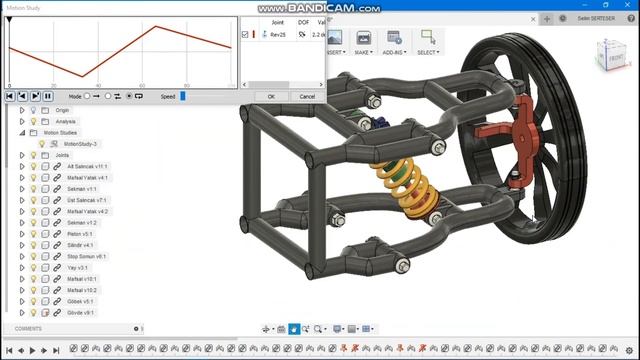
Task: Select the Mafsal Yatak v4:2 component
Action: [87, 211]
